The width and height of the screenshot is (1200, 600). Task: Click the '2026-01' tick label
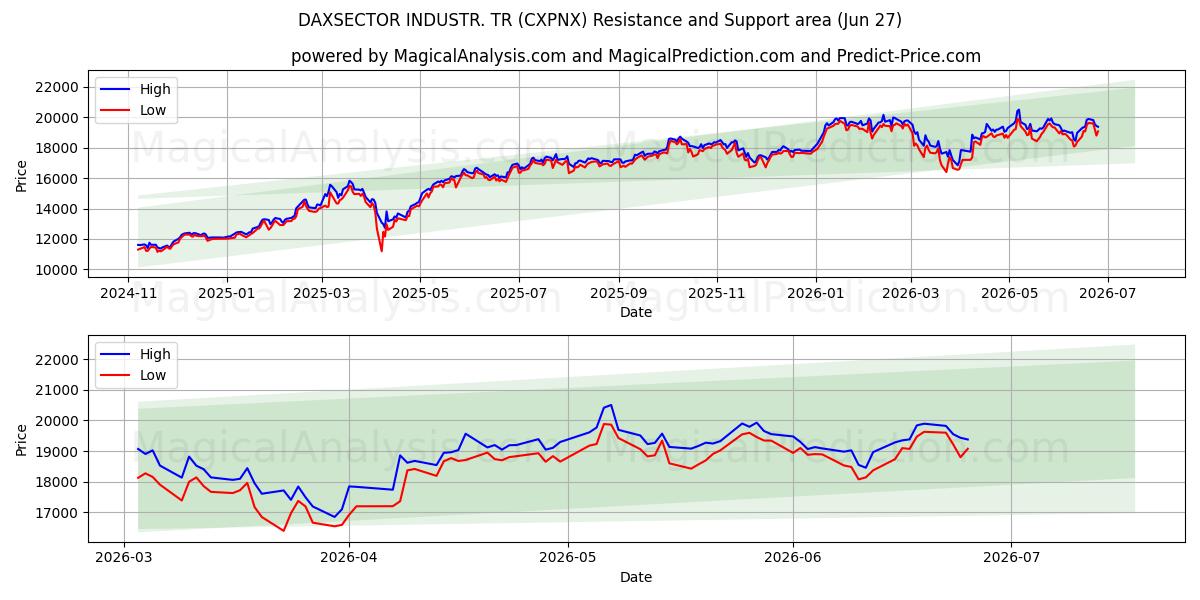tap(815, 293)
